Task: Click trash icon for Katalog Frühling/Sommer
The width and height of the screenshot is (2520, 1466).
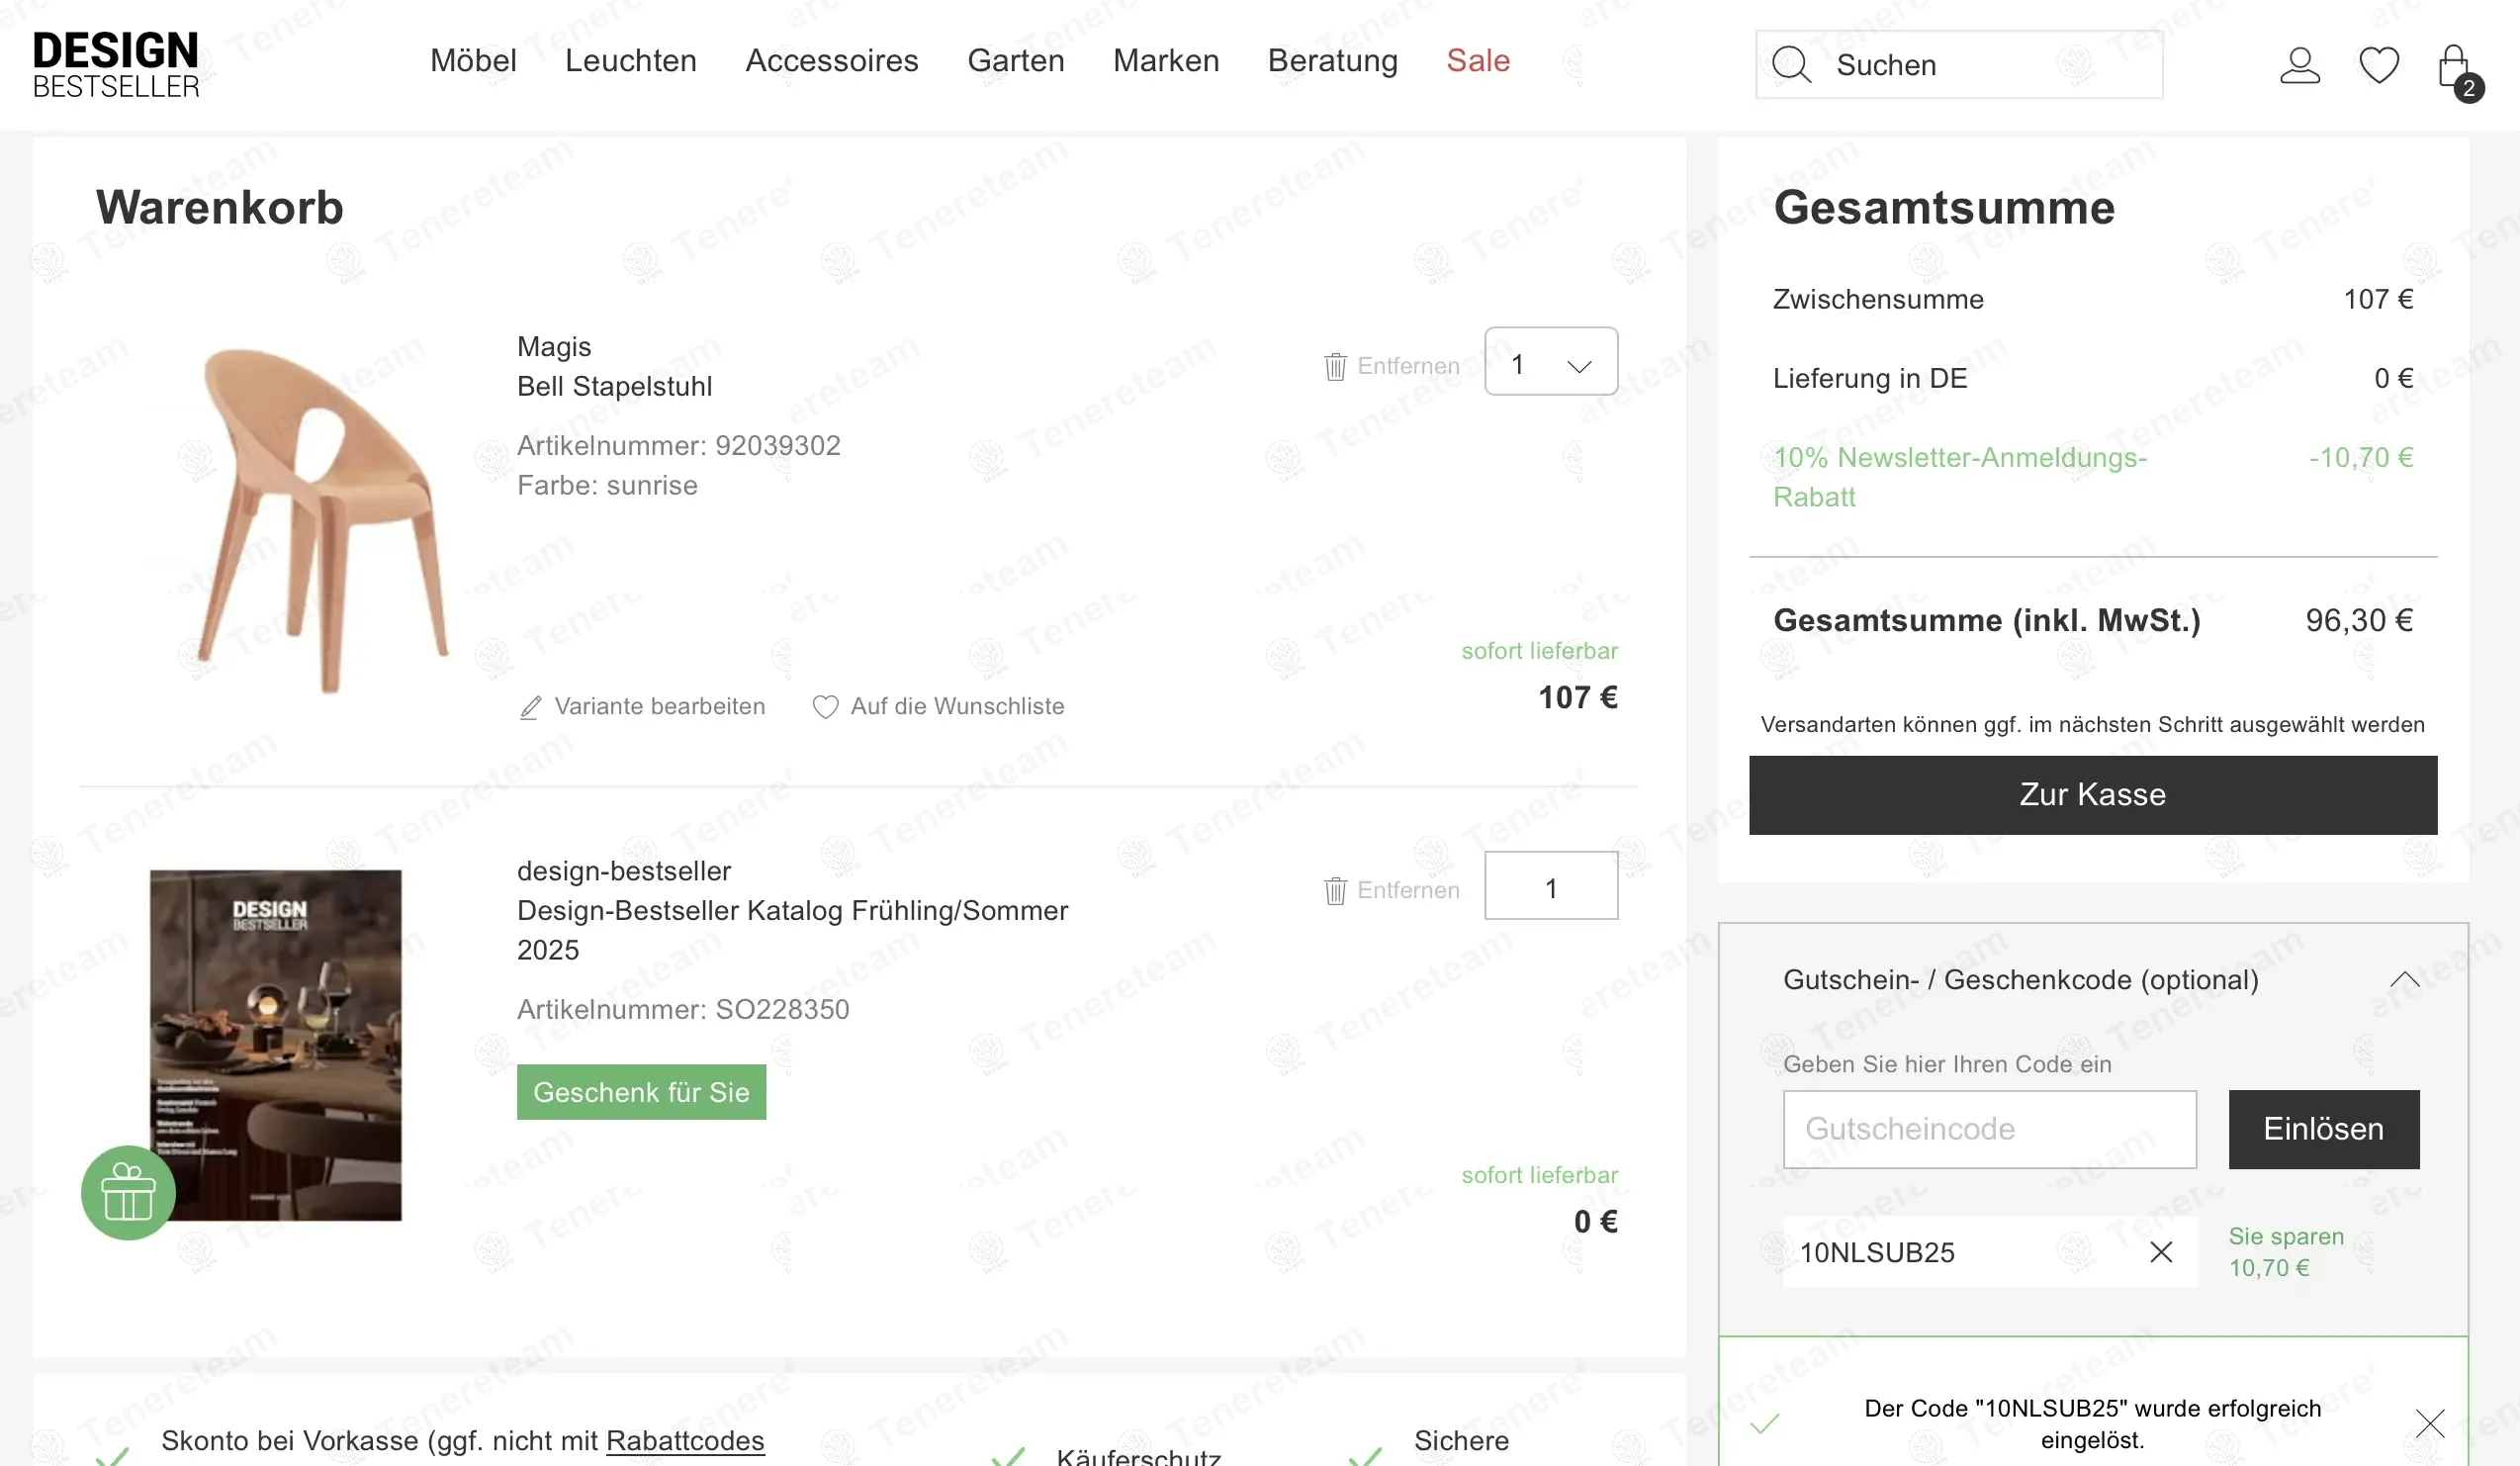Action: [1335, 890]
